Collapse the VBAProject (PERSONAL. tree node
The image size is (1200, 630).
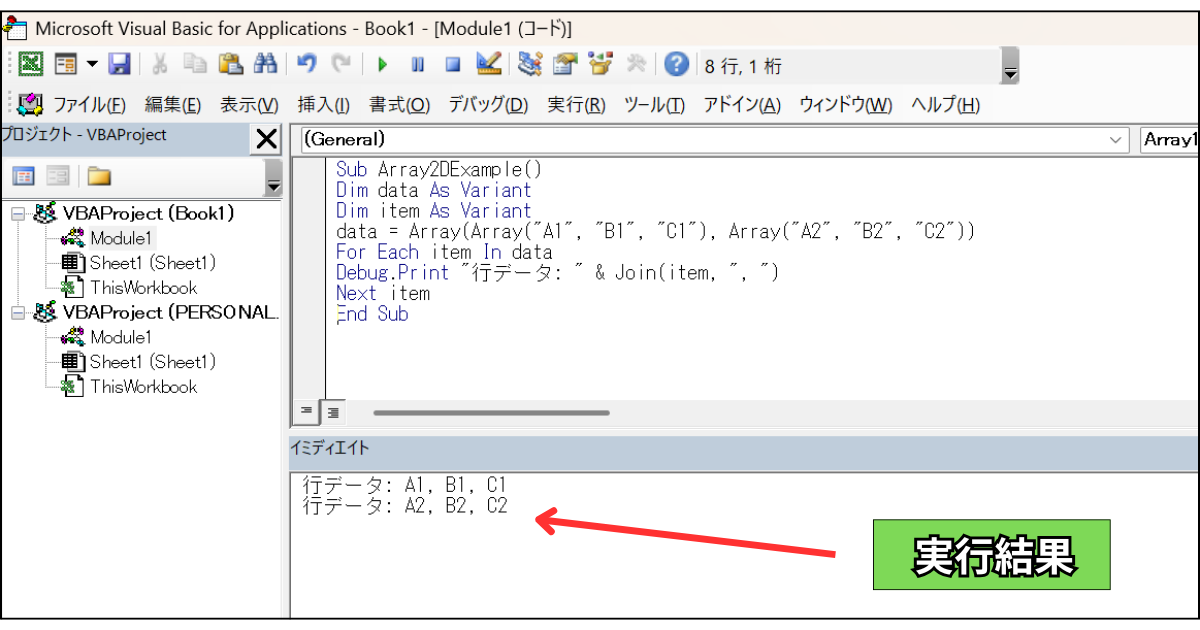tap(17, 312)
